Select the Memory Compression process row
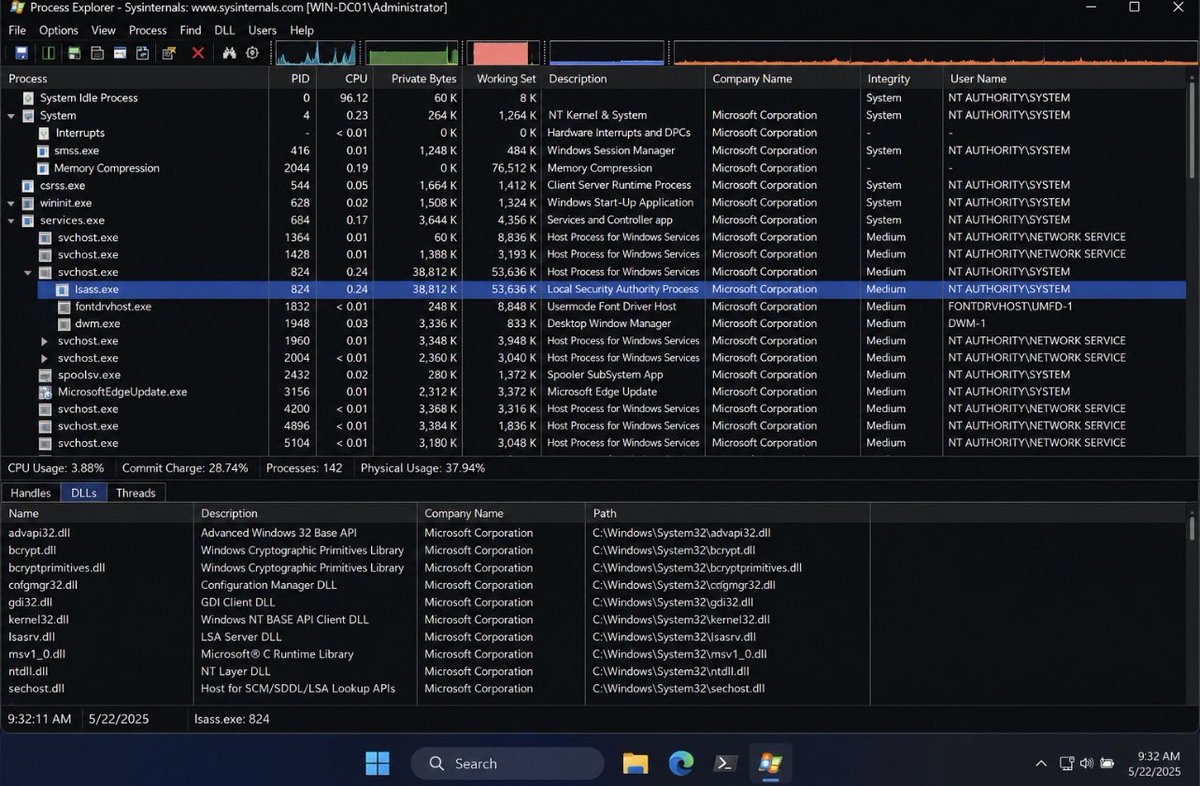Viewport: 1200px width, 786px height. pyautogui.click(x=596, y=168)
